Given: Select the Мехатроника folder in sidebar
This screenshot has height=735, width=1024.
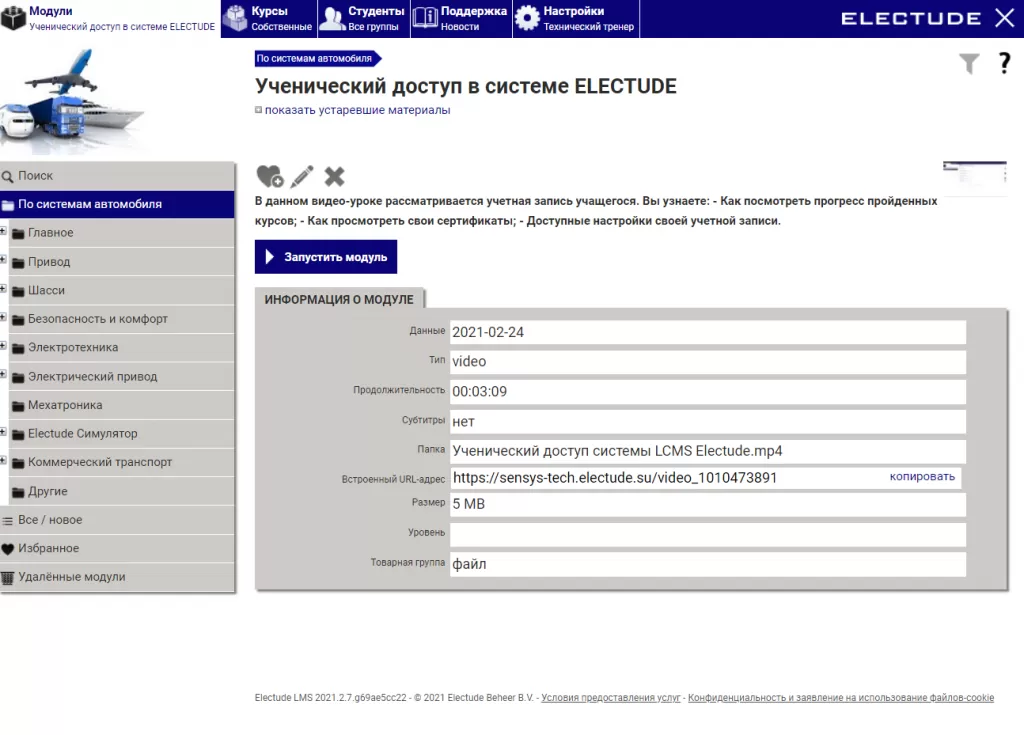Looking at the screenshot, I should click(65, 405).
